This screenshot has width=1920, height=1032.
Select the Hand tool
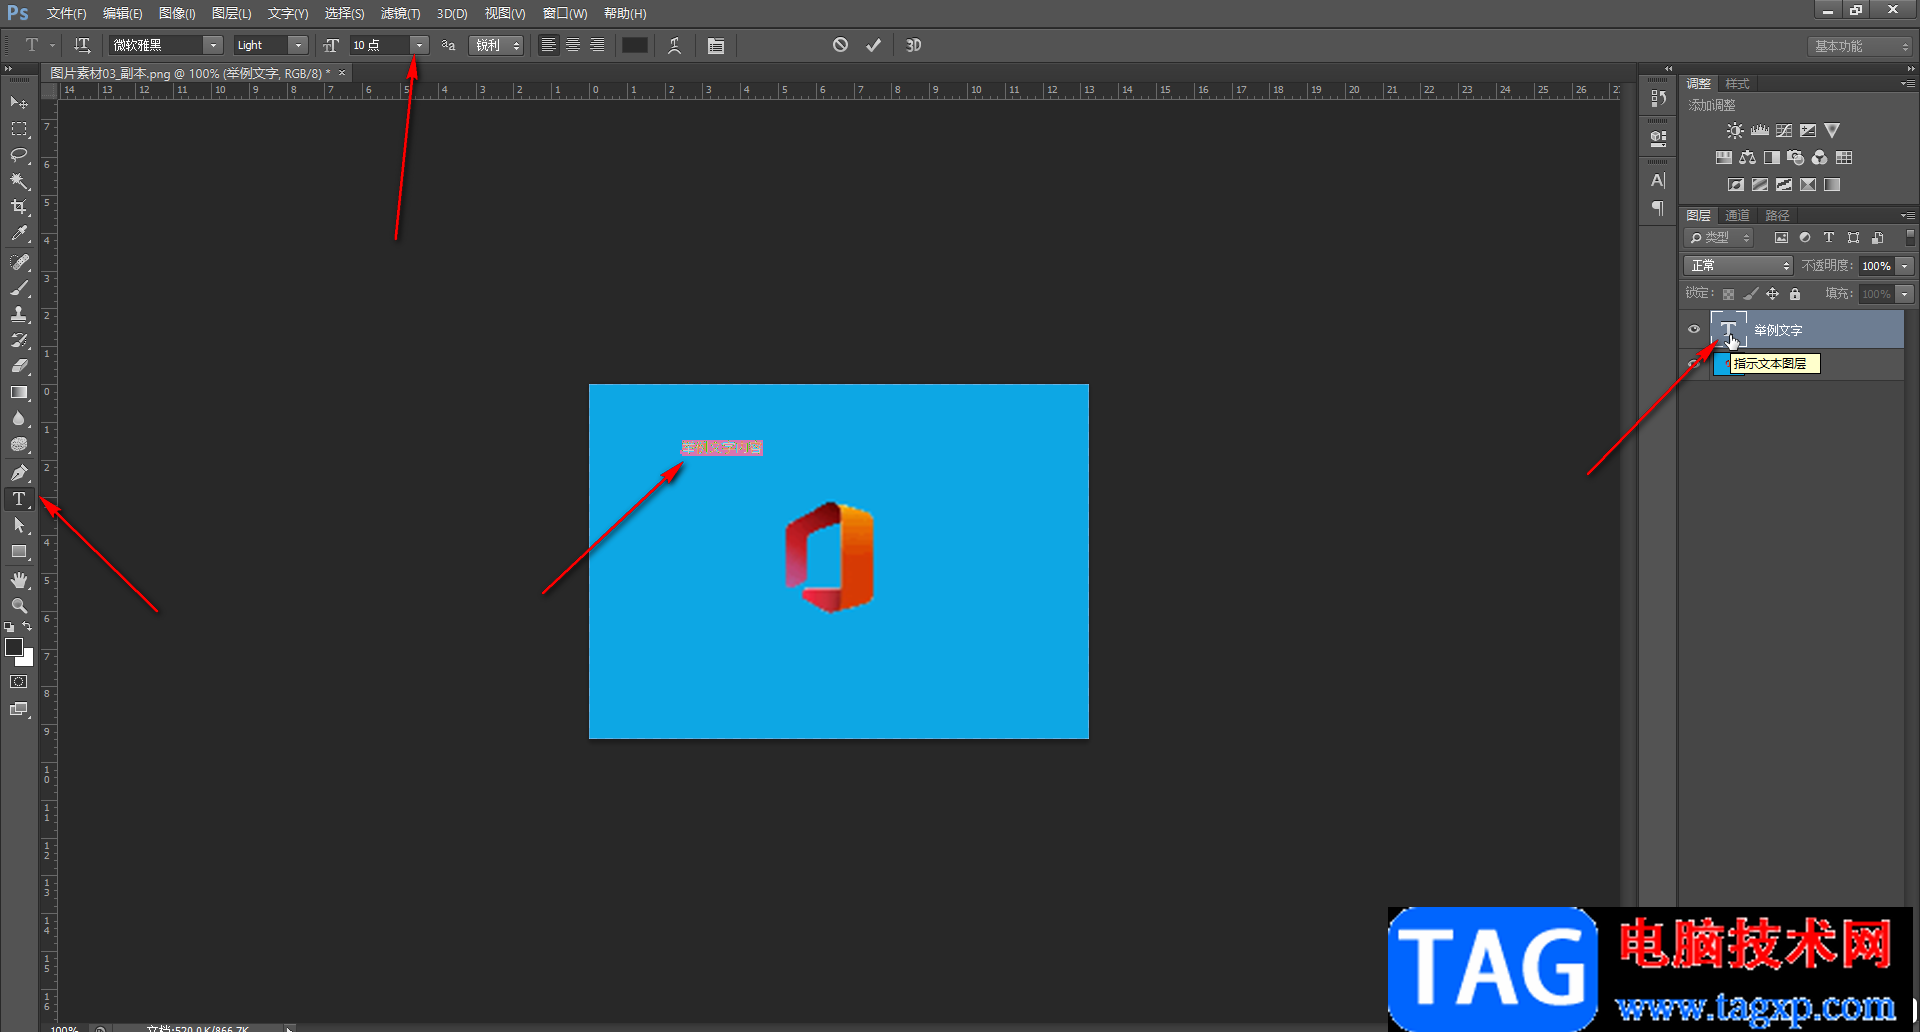[x=19, y=580]
